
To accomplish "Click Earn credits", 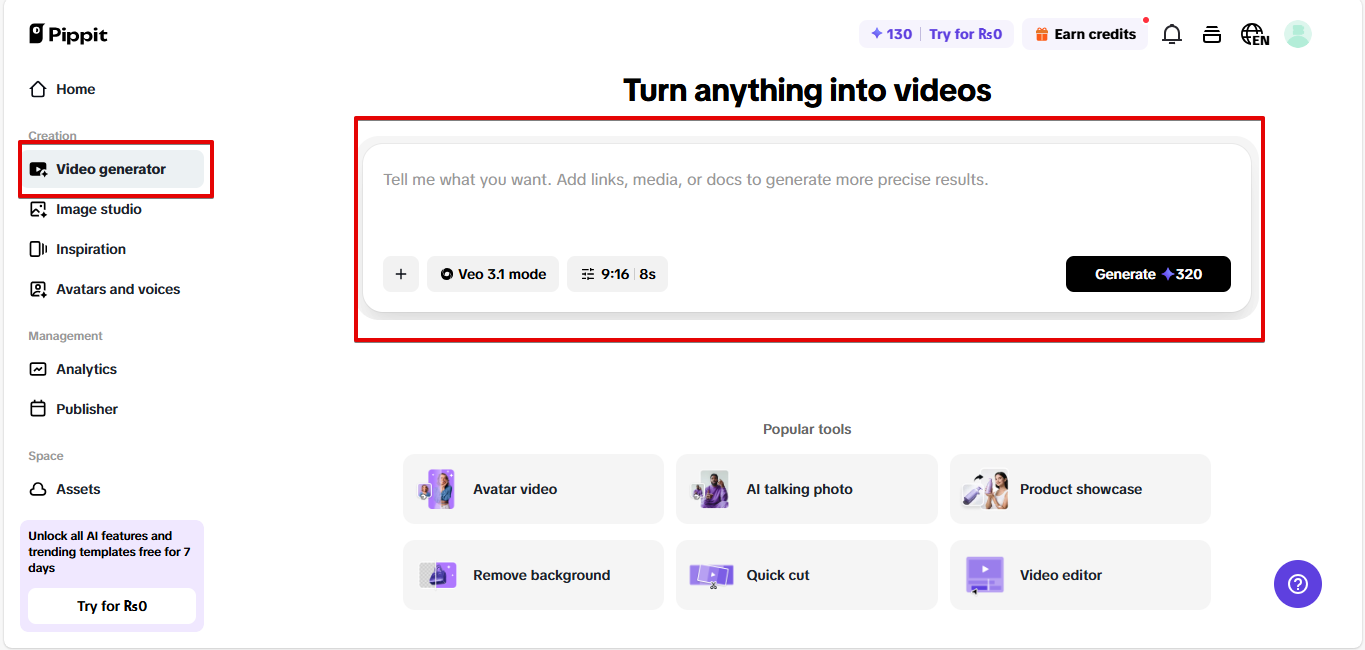I will tap(1085, 33).
